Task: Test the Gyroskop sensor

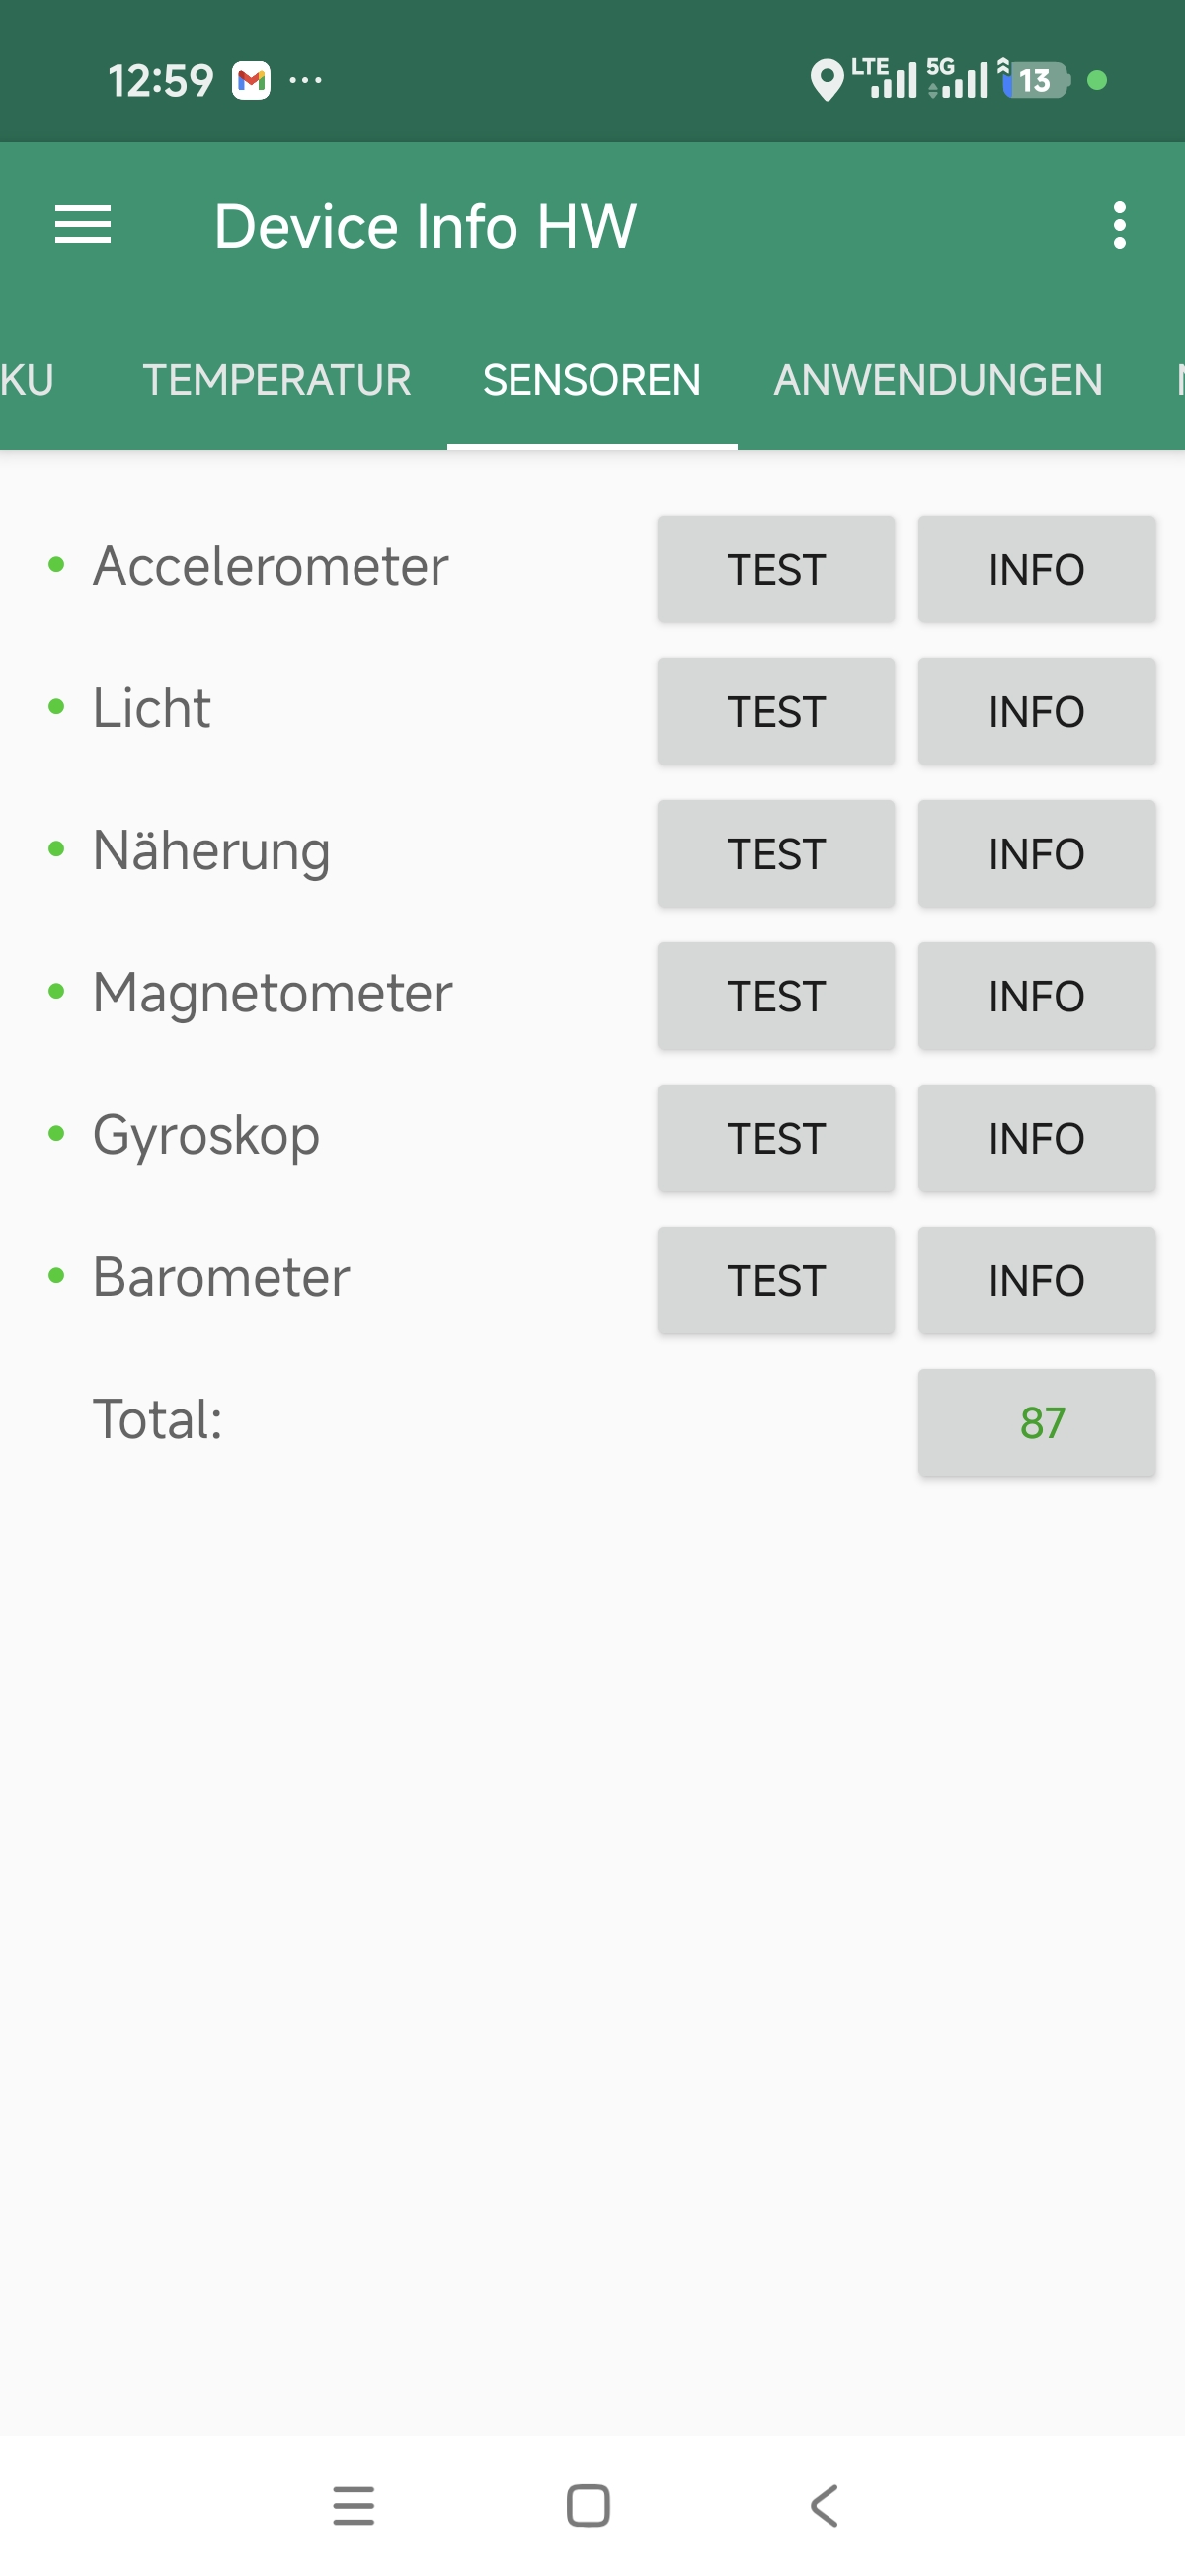Action: (776, 1138)
